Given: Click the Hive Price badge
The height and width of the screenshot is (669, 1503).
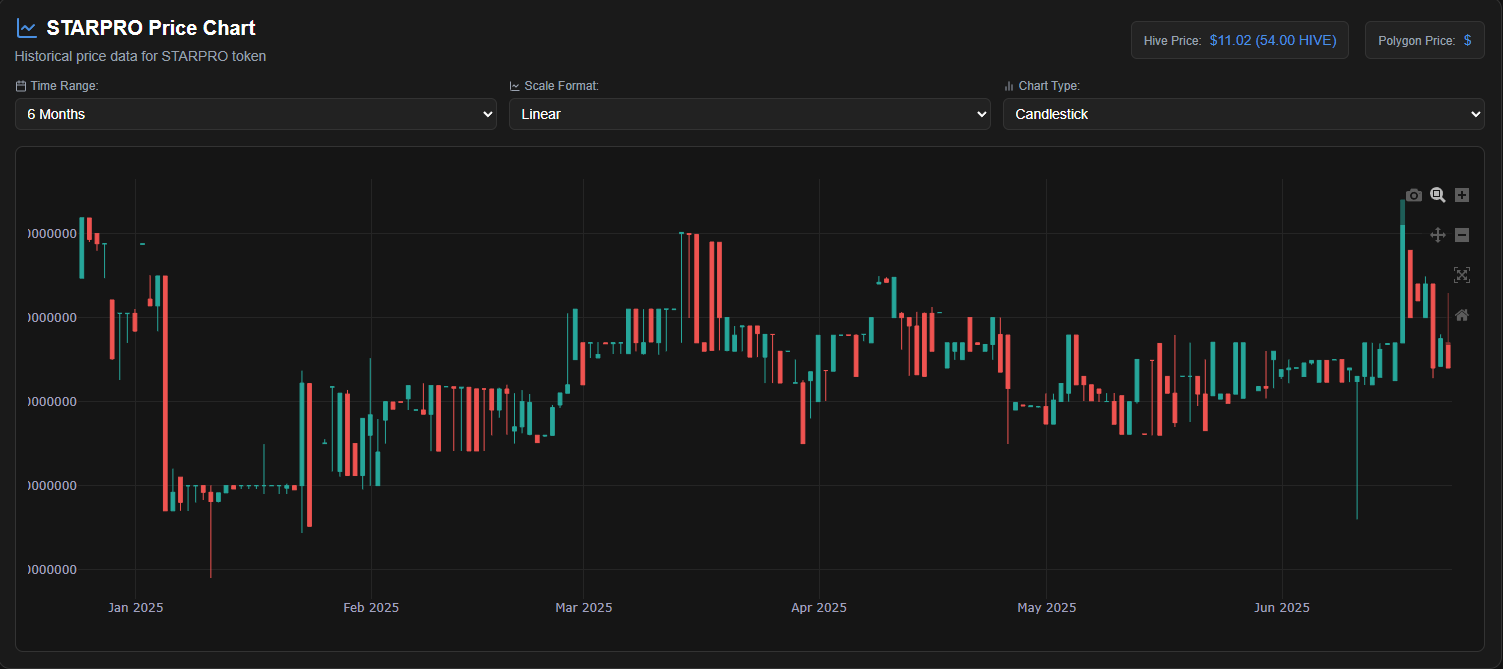Looking at the screenshot, I should 1240,41.
